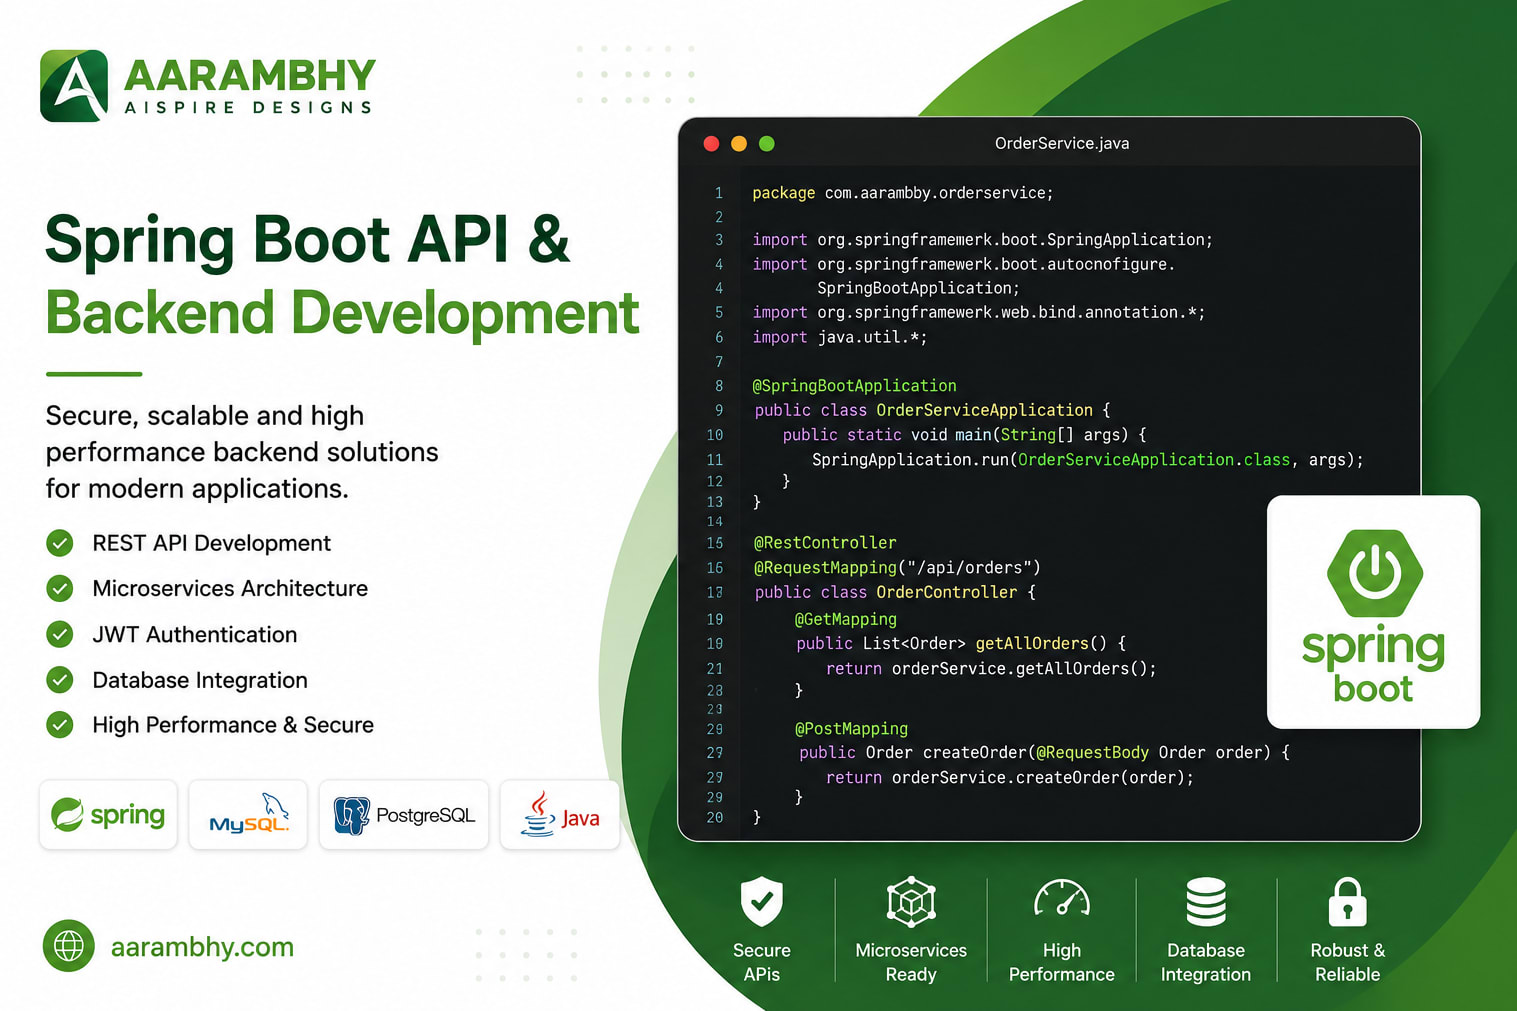Click the @SpringBootApplication annotation
The image size is (1517, 1011).
pyautogui.click(x=854, y=385)
